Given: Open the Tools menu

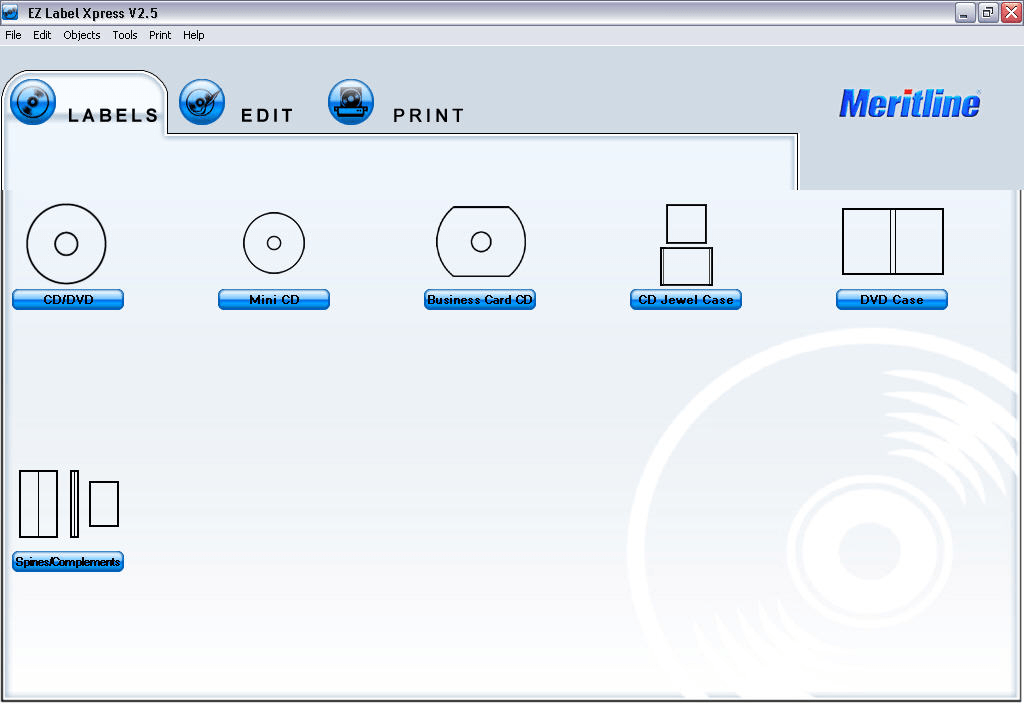Looking at the screenshot, I should pyautogui.click(x=125, y=35).
